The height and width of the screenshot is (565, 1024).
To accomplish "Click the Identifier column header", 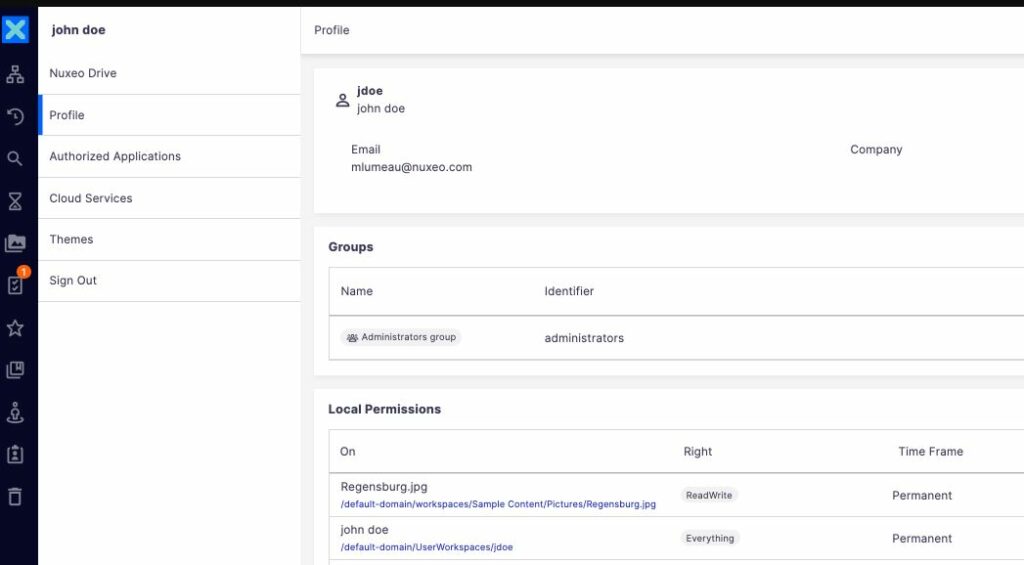I will coord(569,291).
